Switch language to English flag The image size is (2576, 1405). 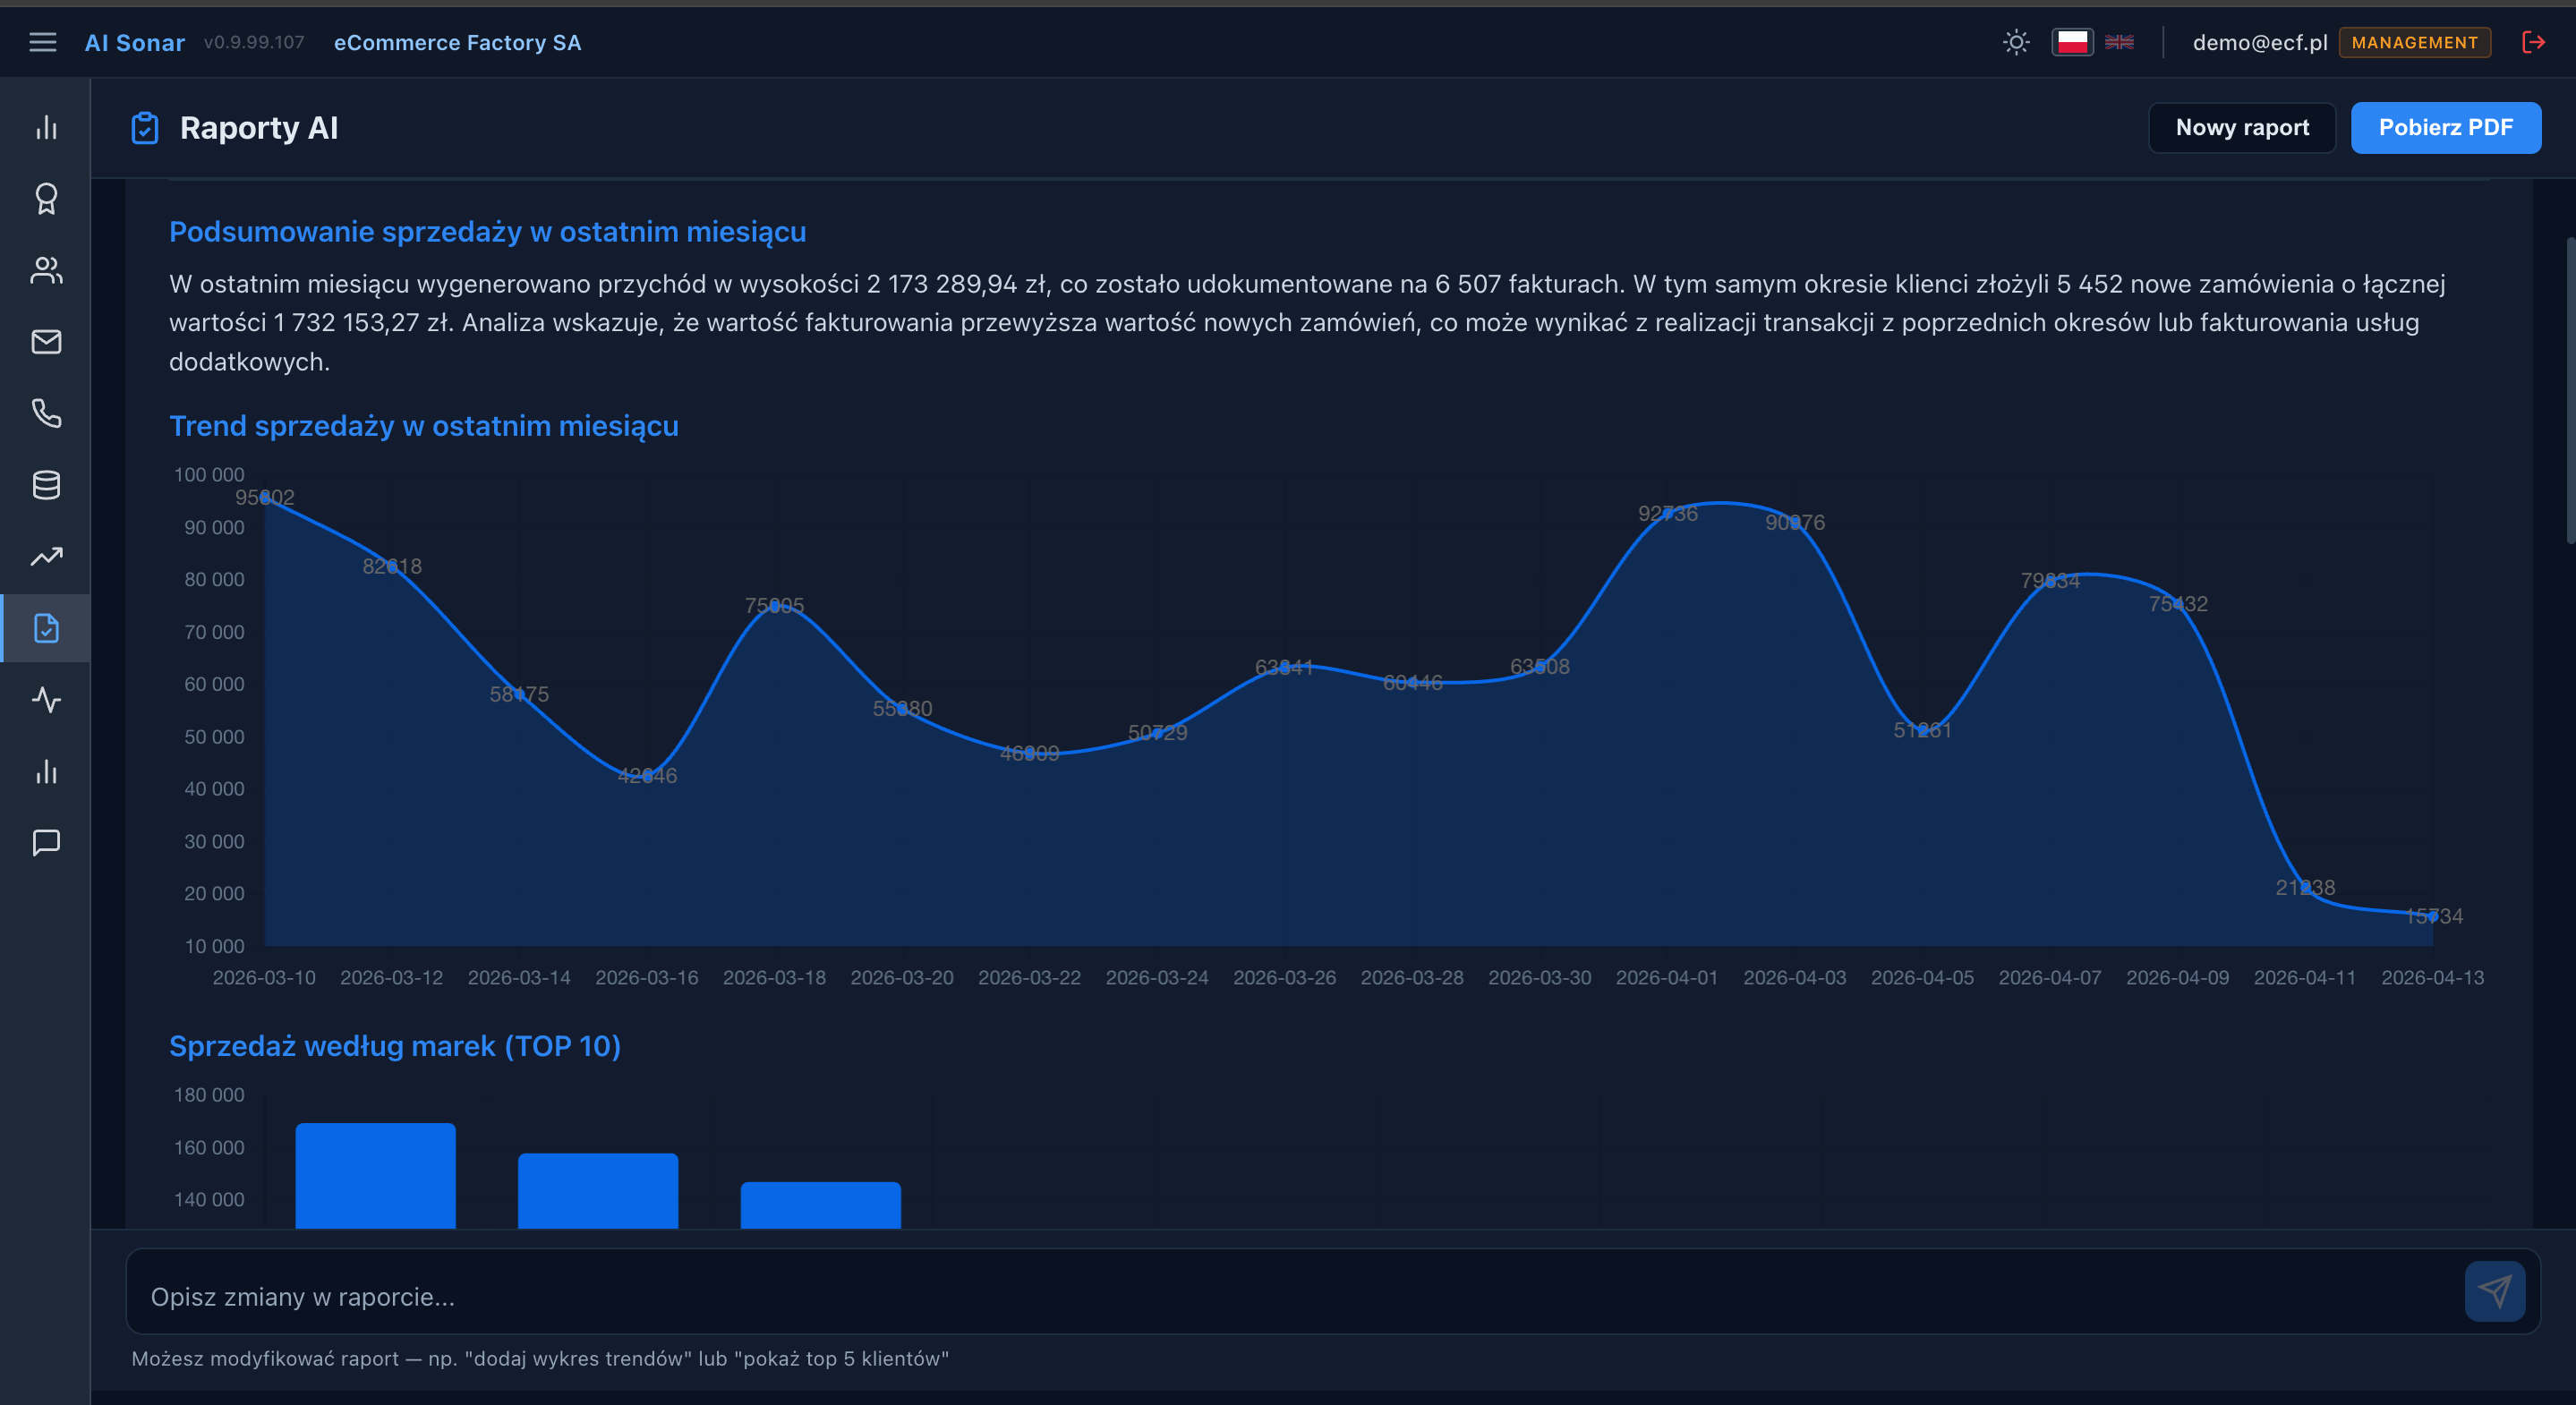click(x=2119, y=42)
